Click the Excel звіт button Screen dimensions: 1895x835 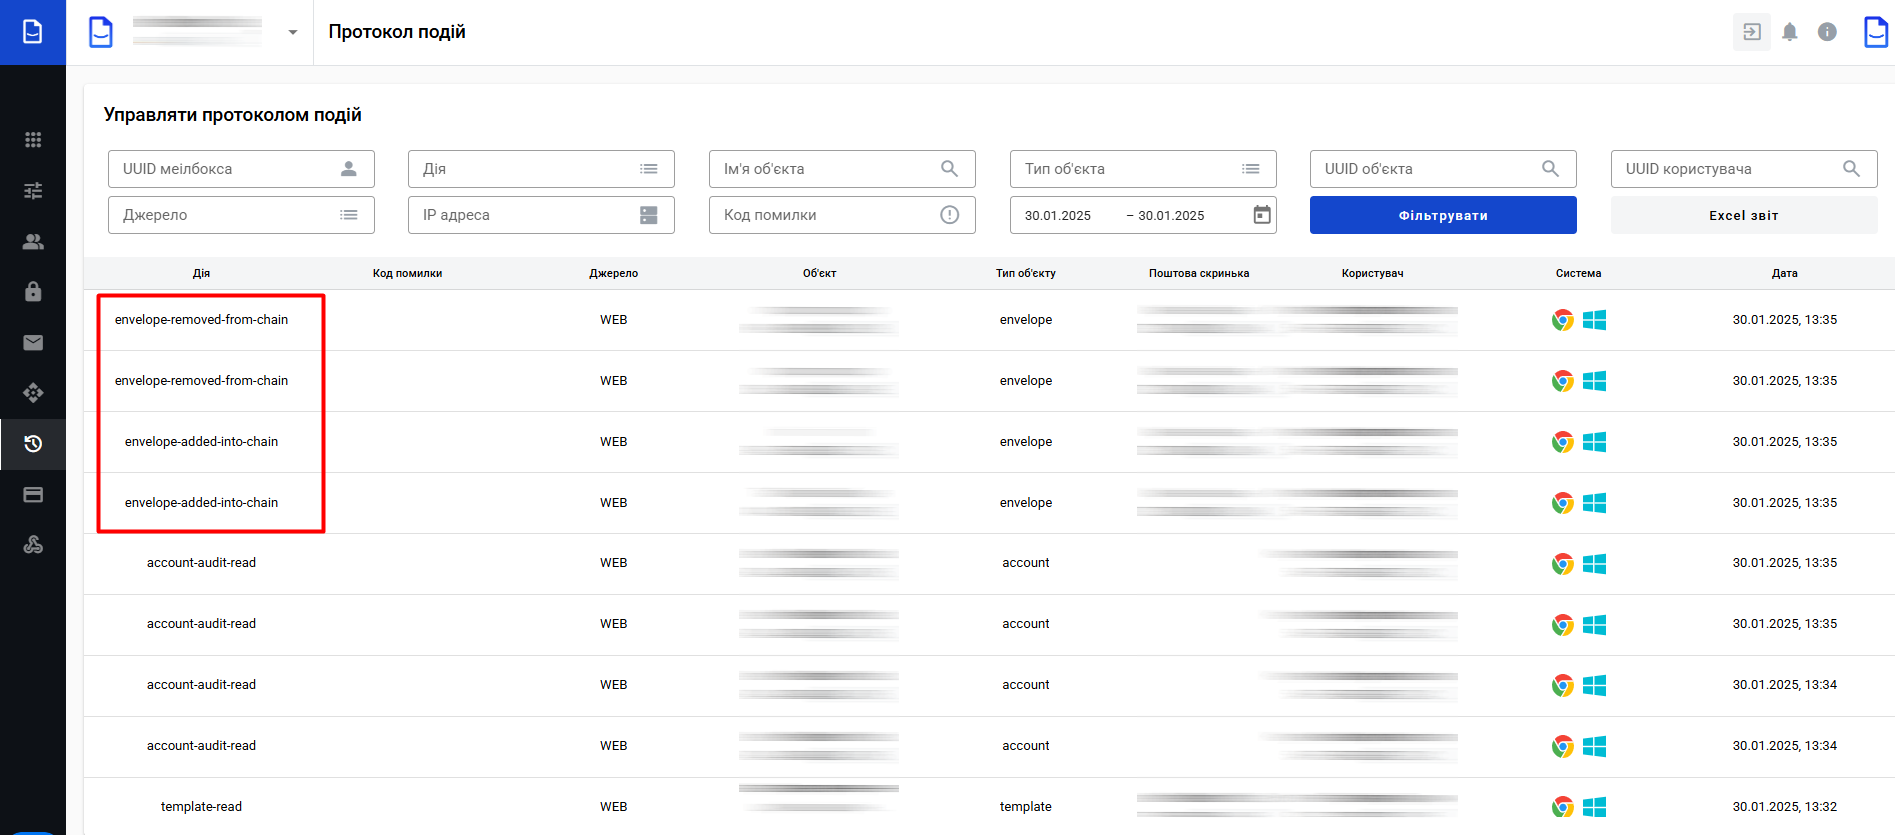(1743, 215)
